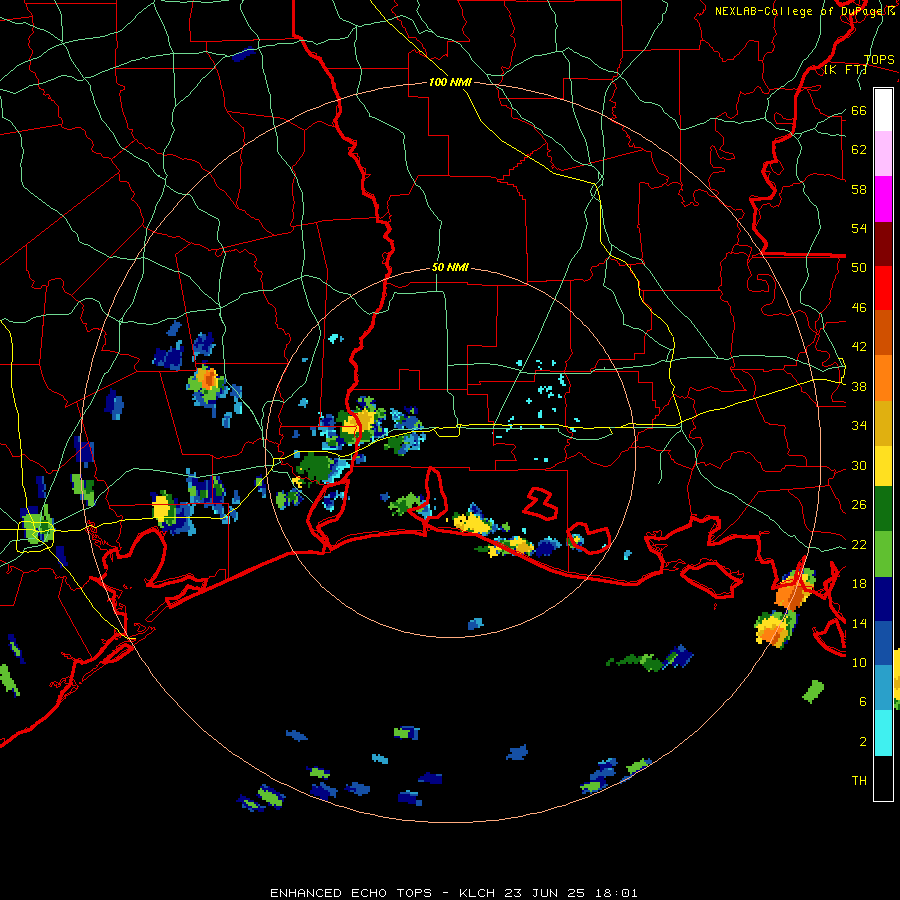Screen dimensions: 900x900
Task: Click the 22 legend value
Action: [859, 544]
